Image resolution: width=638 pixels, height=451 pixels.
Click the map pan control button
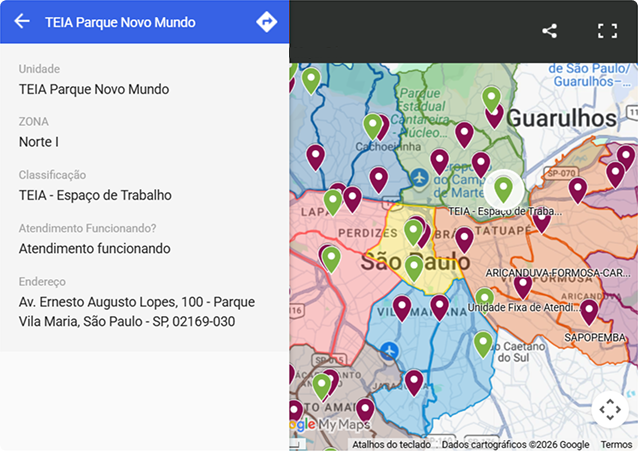[x=610, y=409]
